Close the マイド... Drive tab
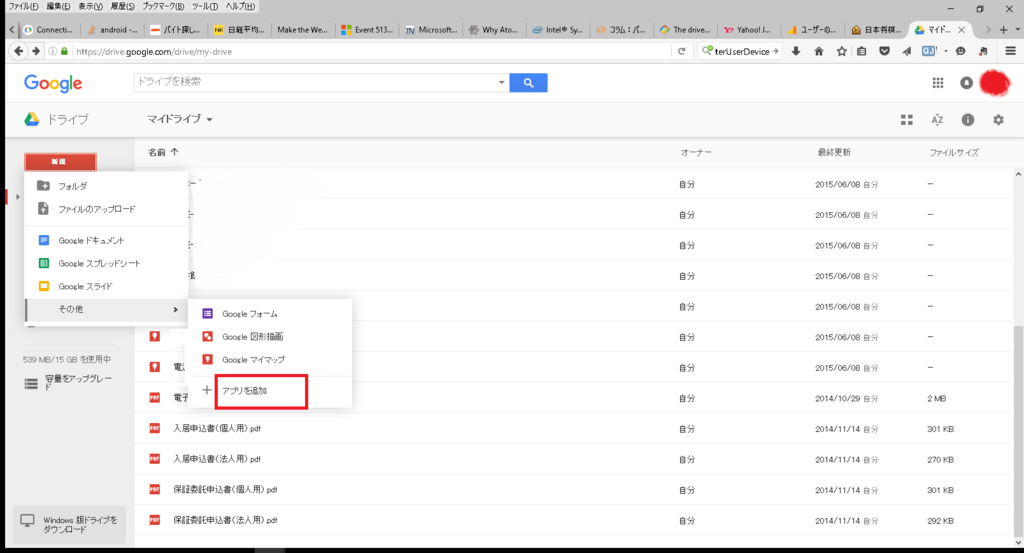 [x=961, y=29]
